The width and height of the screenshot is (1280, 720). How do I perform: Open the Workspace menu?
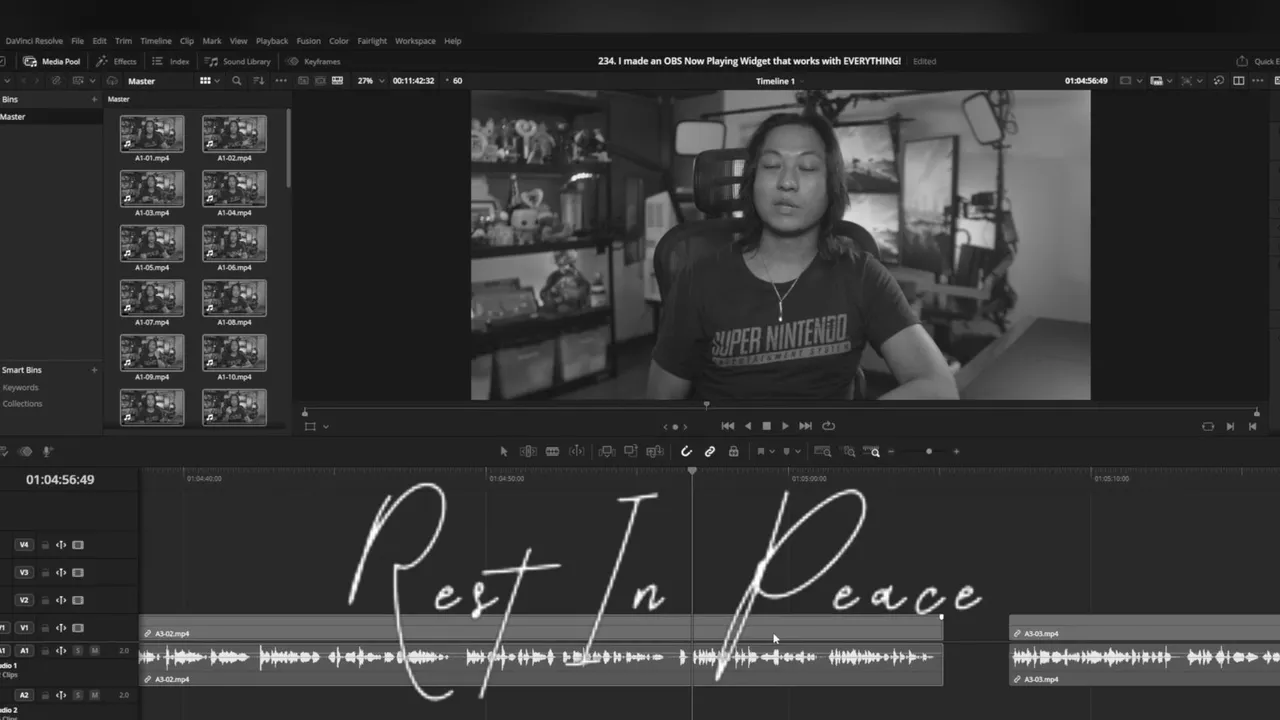[415, 41]
